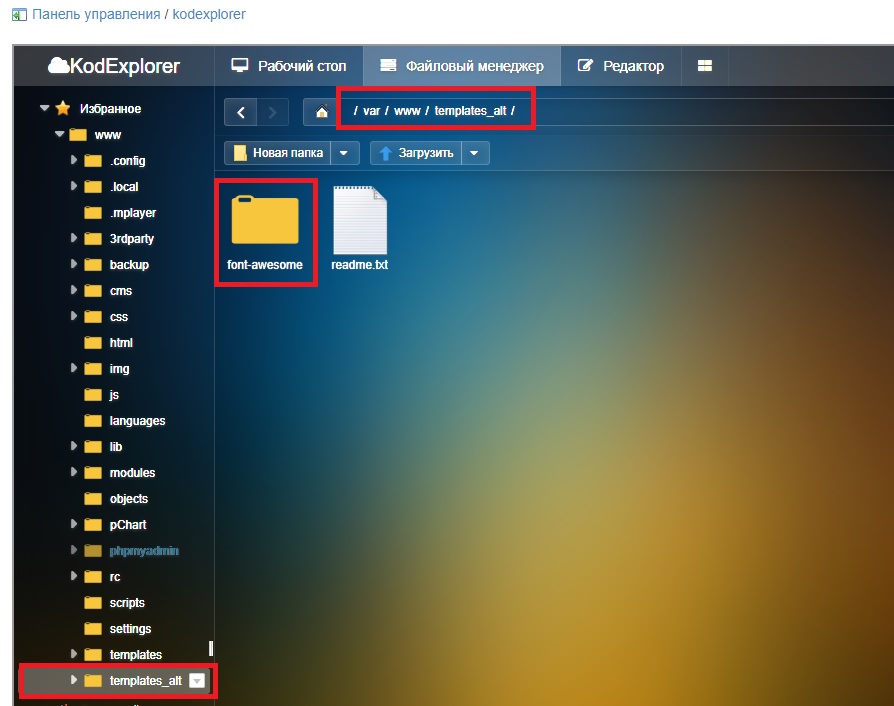Viewport: 894px width, 706px height.
Task: Expand the cms folder arrow
Action: pyautogui.click(x=74, y=290)
